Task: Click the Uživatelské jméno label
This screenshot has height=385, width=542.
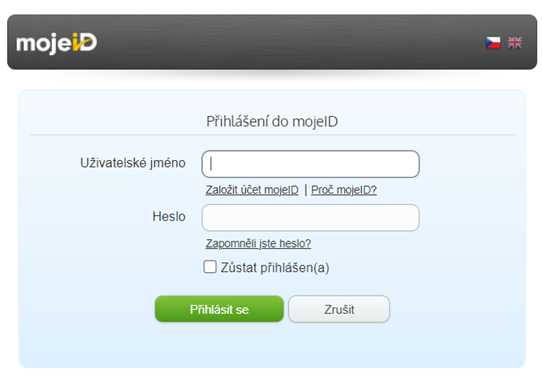Action: click(133, 163)
